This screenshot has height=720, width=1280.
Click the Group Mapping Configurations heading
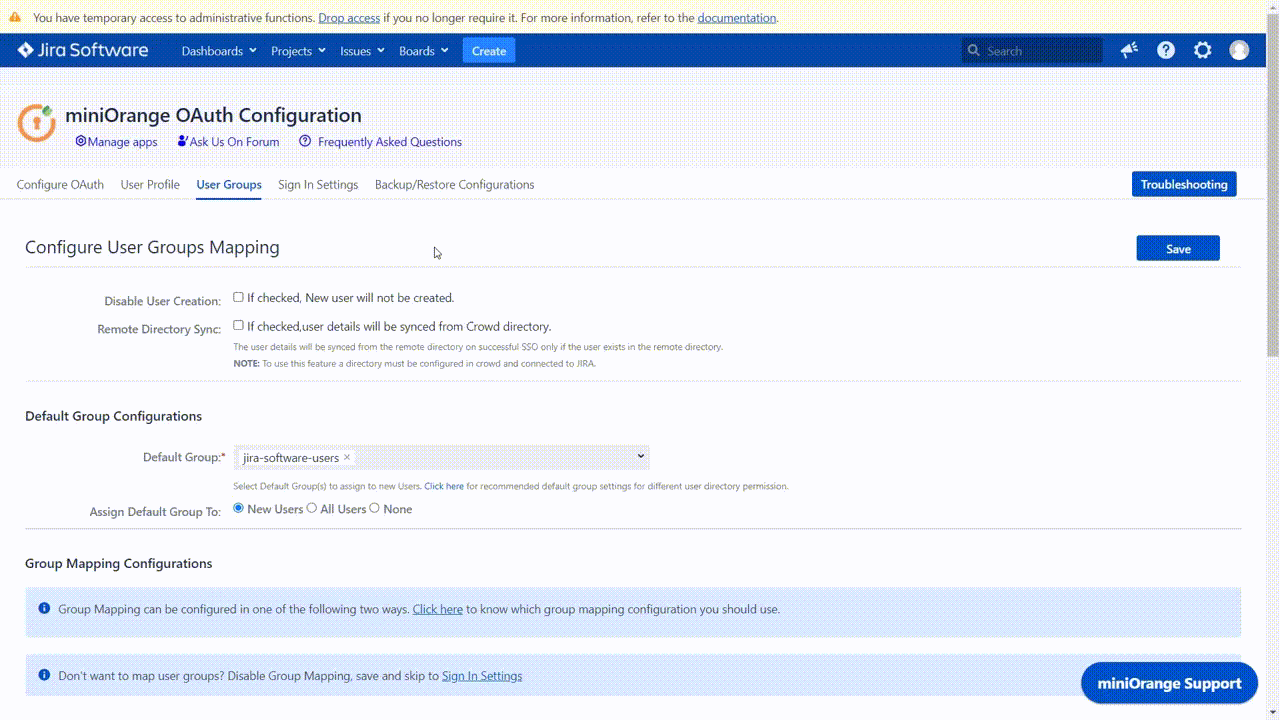click(118, 563)
